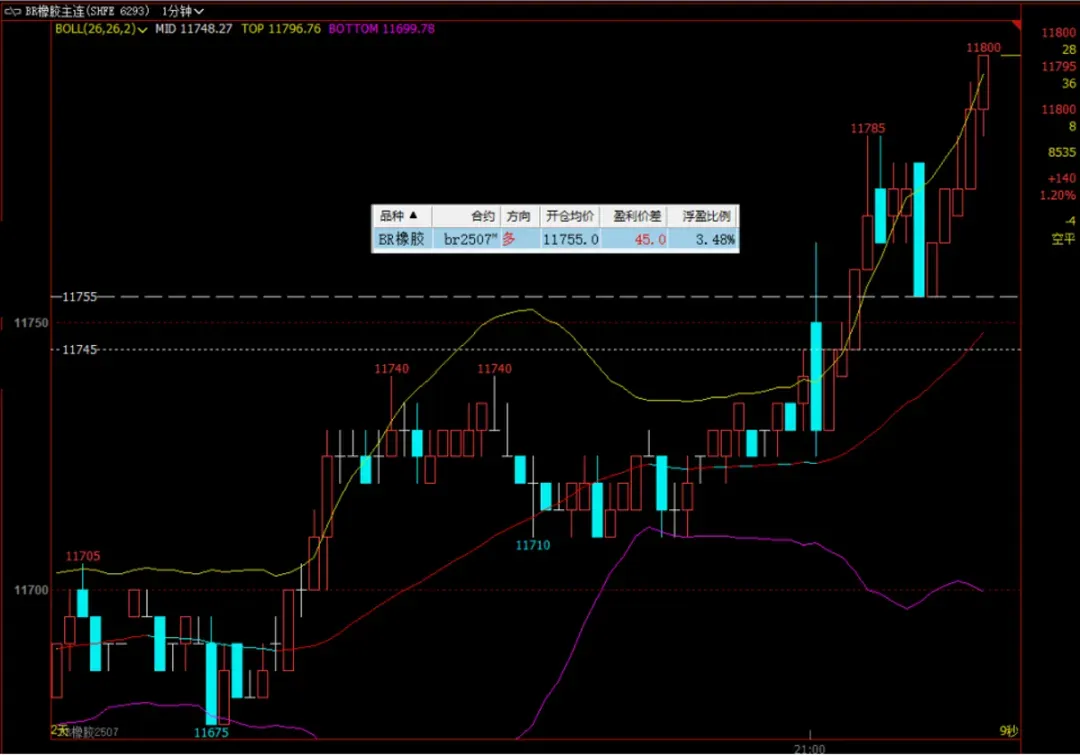Image resolution: width=1080 pixels, height=755 pixels.
Task: Click the 11755 dashed price line label
Action: tap(80, 297)
